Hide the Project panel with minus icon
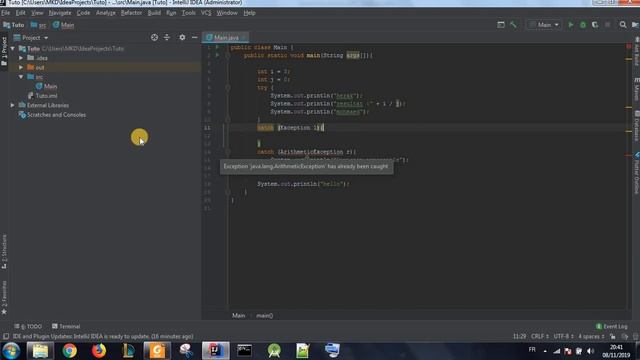 tap(194, 38)
